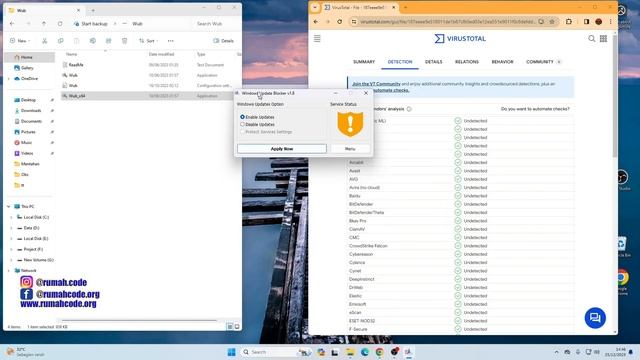Select the Disable Updates radio button
The image size is (640, 360).
242,124
